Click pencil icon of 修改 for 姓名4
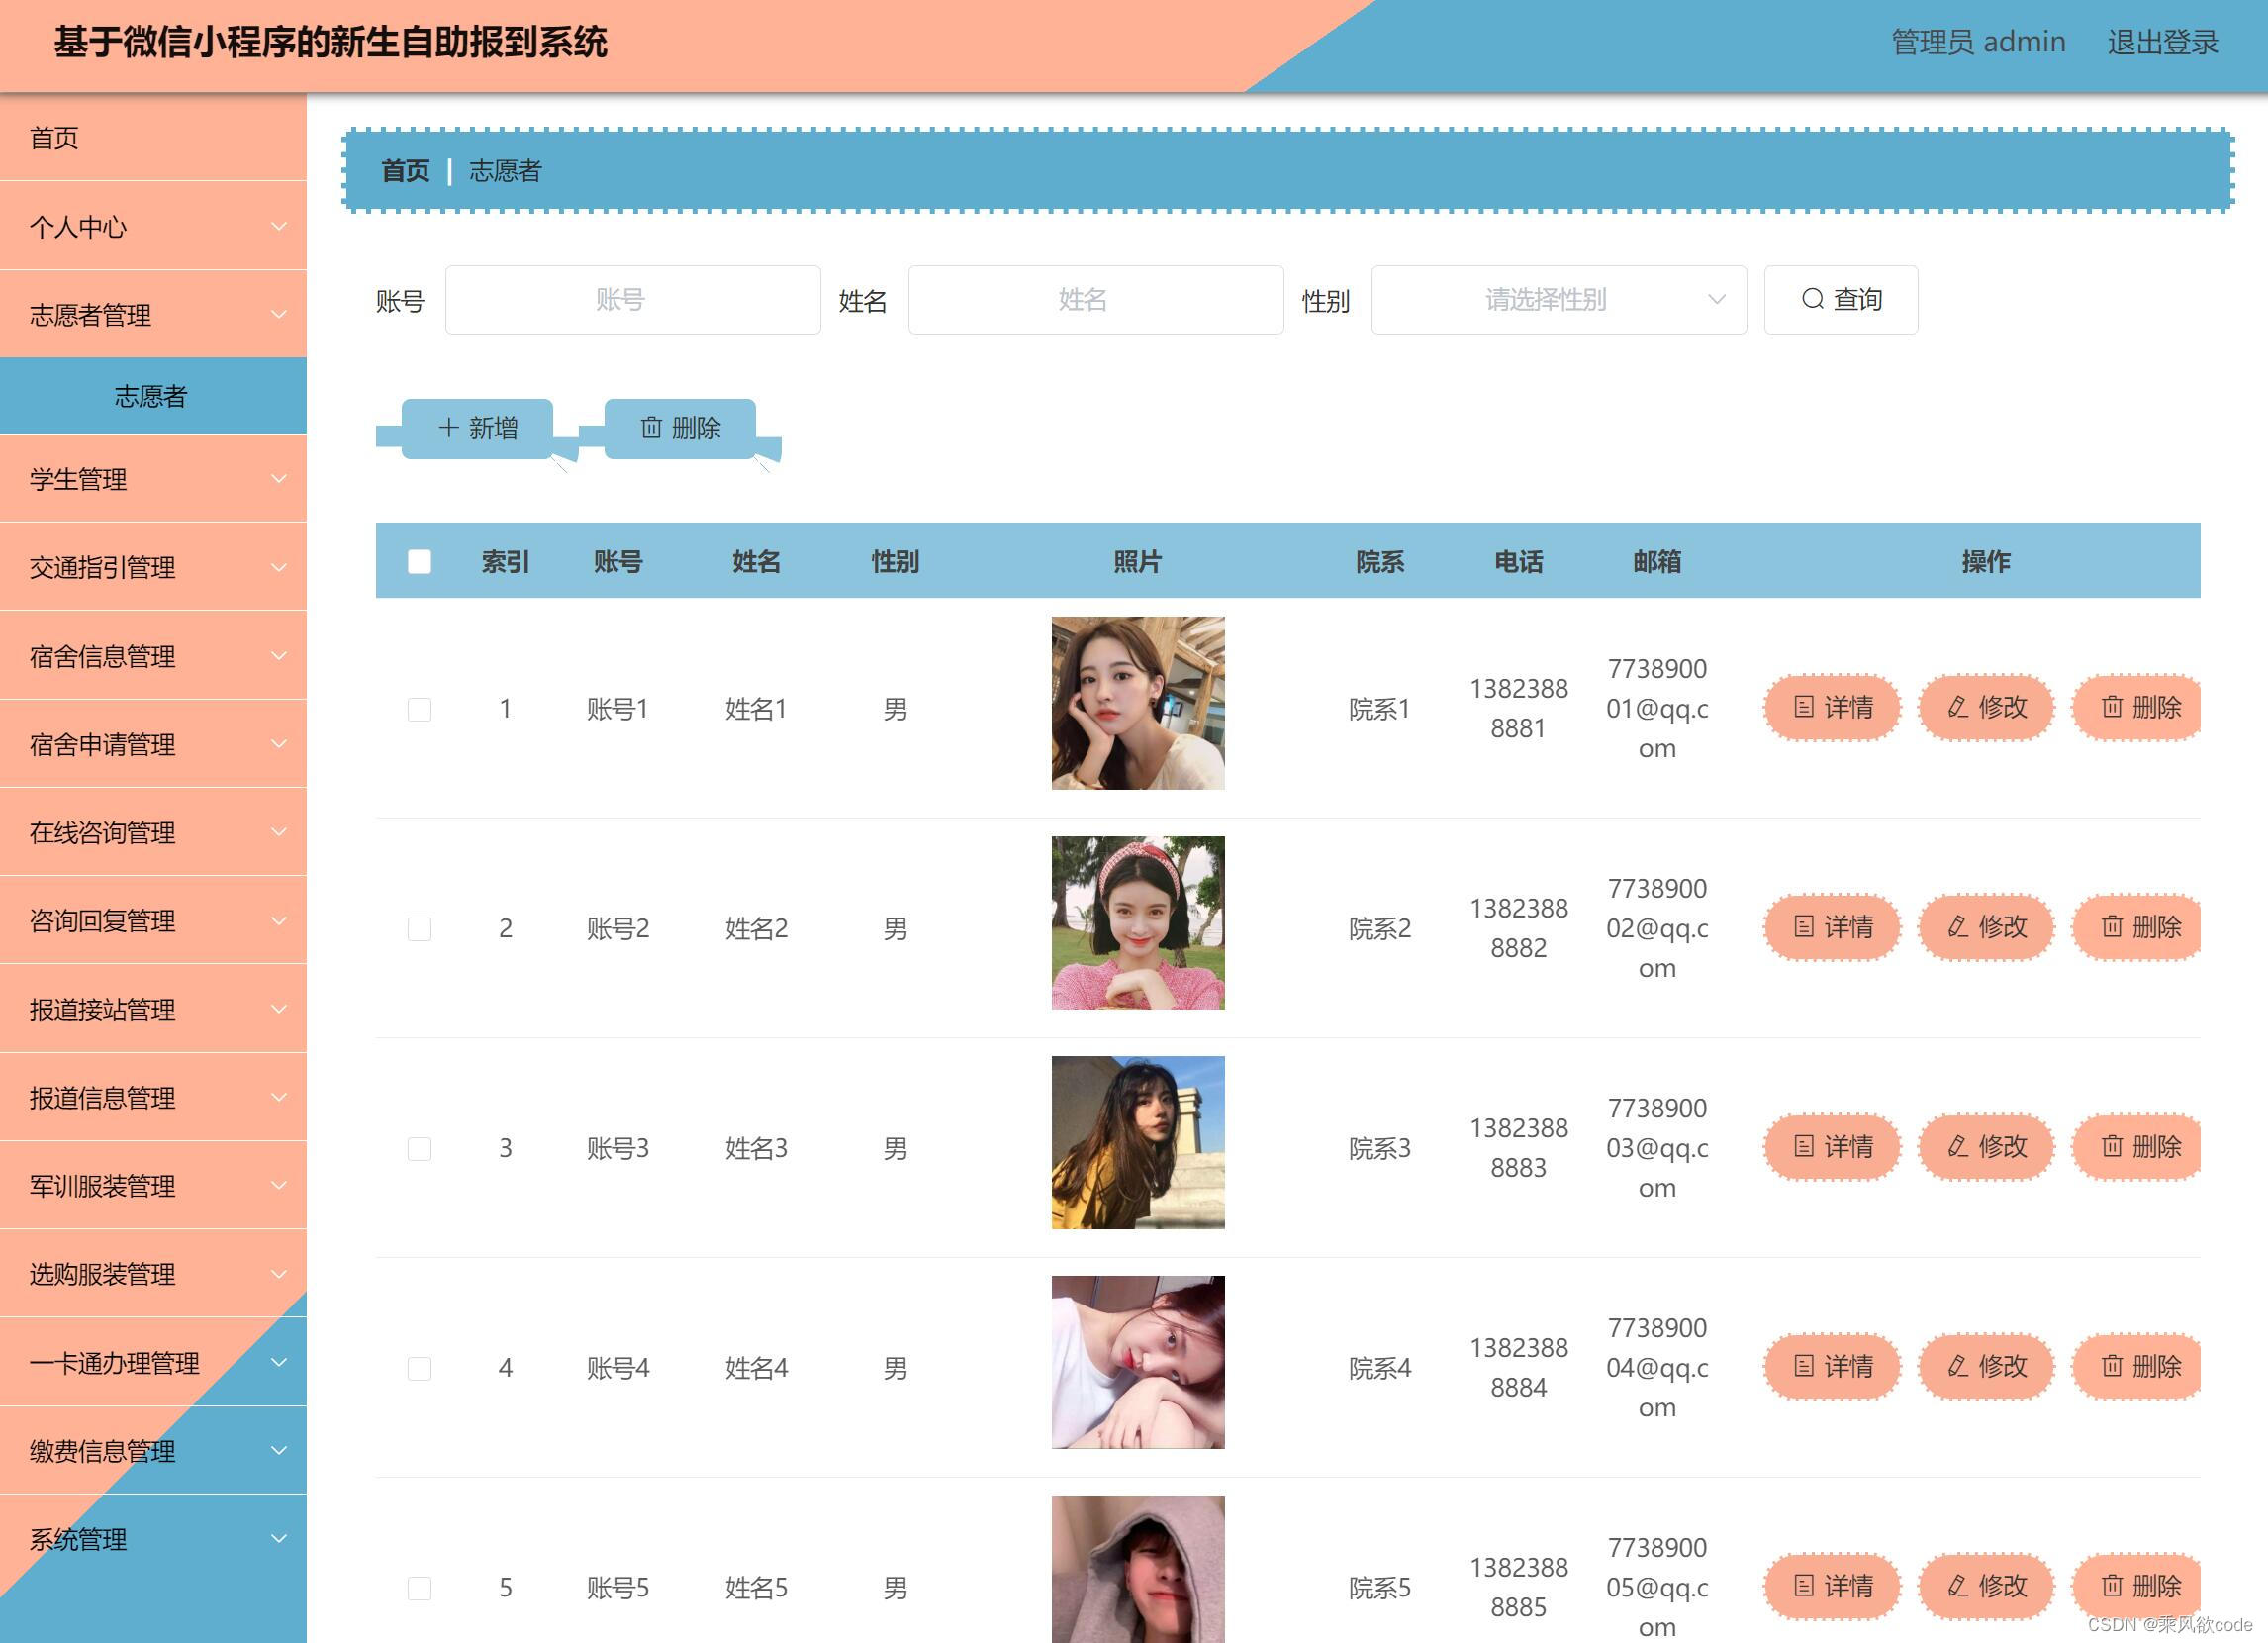 point(1958,1366)
